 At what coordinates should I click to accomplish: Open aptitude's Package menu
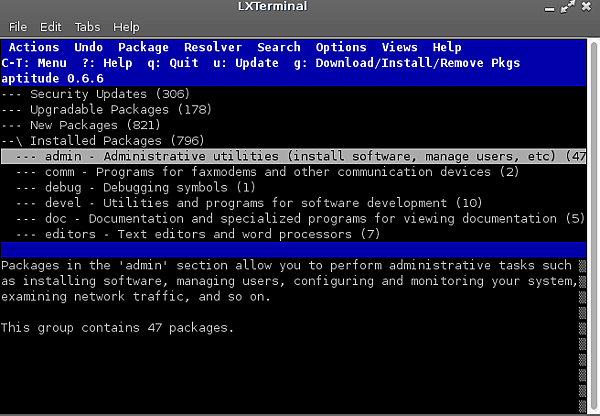143,47
